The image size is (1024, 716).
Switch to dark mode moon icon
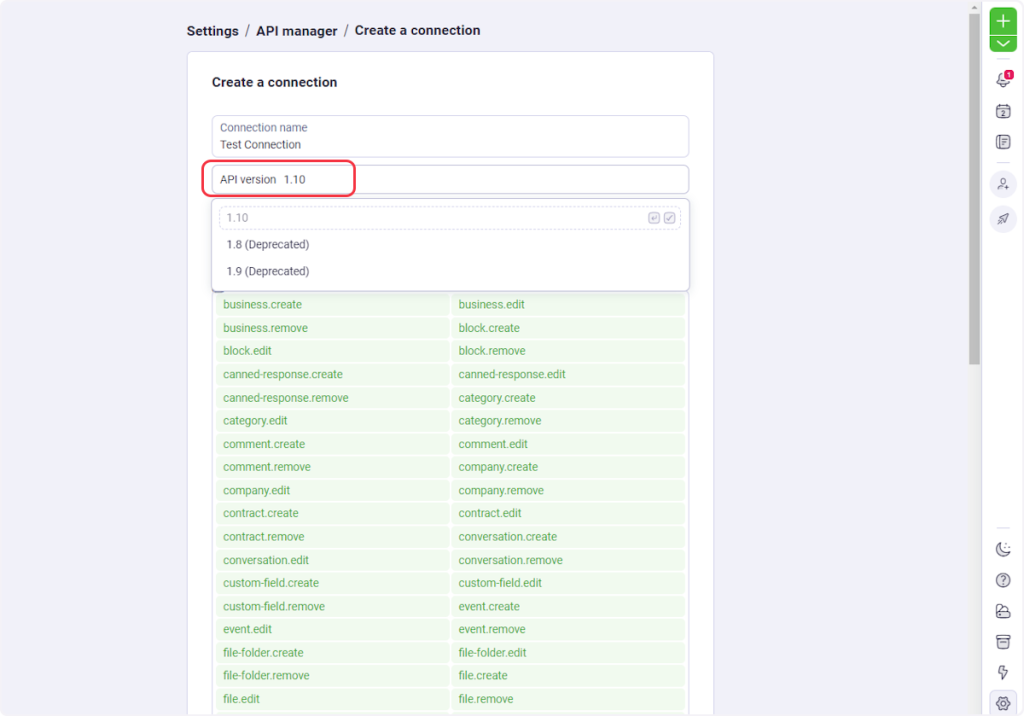point(1003,549)
